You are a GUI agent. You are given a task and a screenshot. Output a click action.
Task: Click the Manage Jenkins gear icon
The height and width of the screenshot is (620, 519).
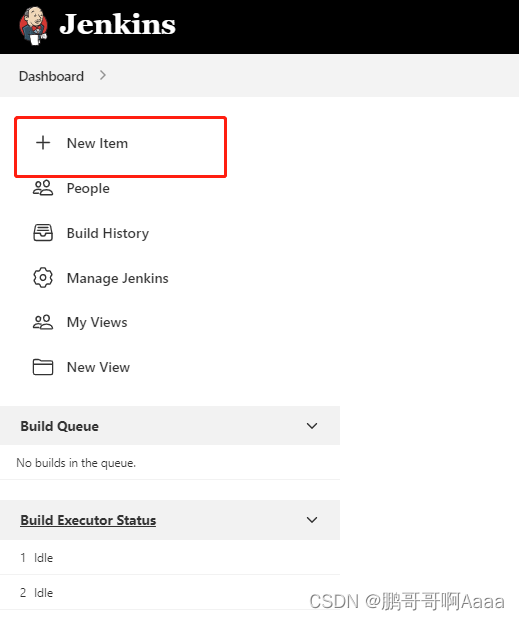[x=43, y=278]
